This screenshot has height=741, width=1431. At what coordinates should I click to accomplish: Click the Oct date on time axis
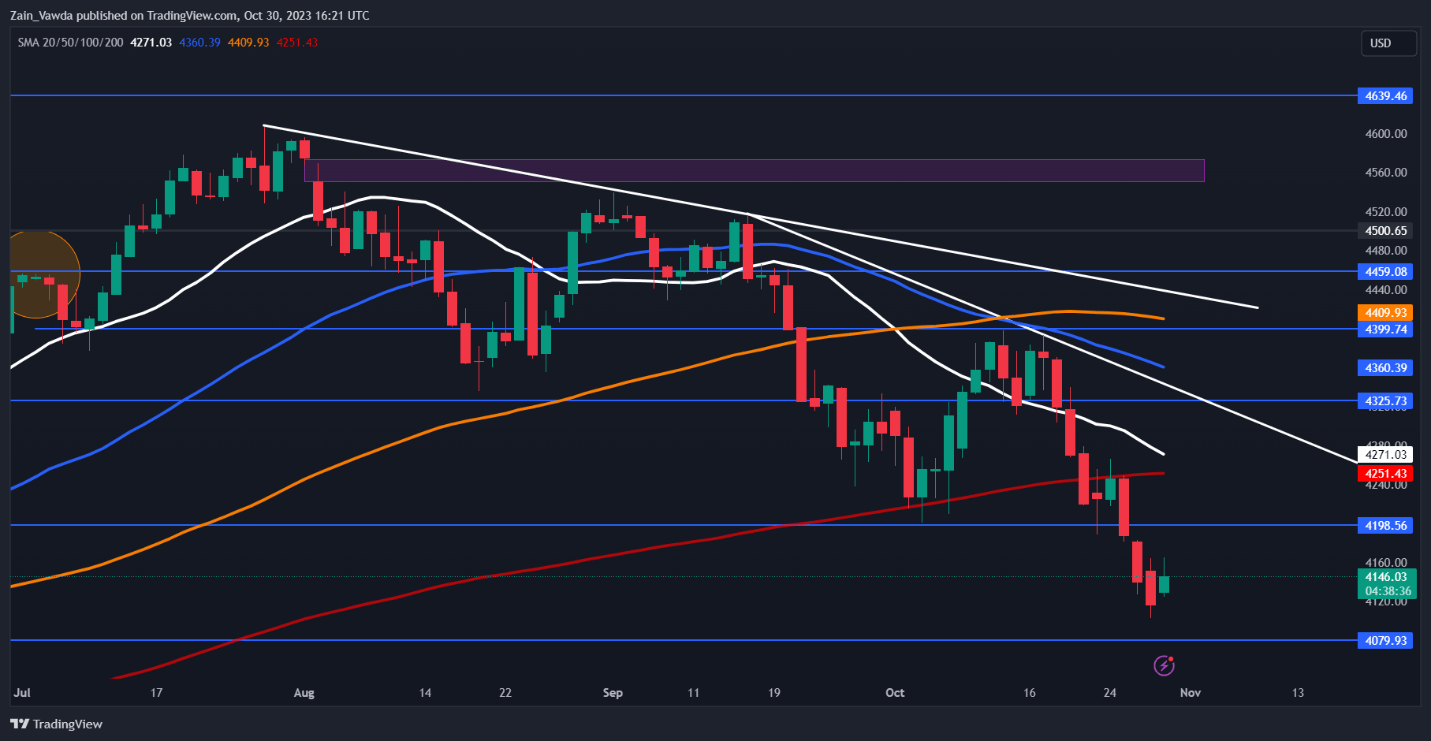click(x=896, y=692)
